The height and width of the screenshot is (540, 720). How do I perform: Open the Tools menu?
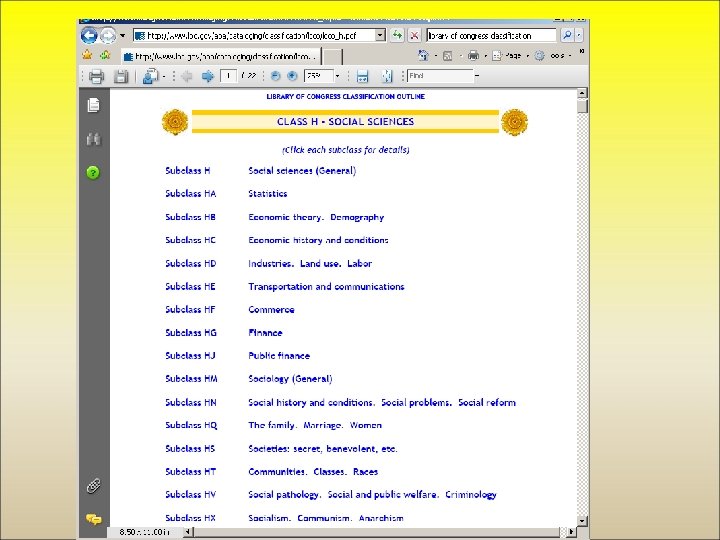(551, 56)
